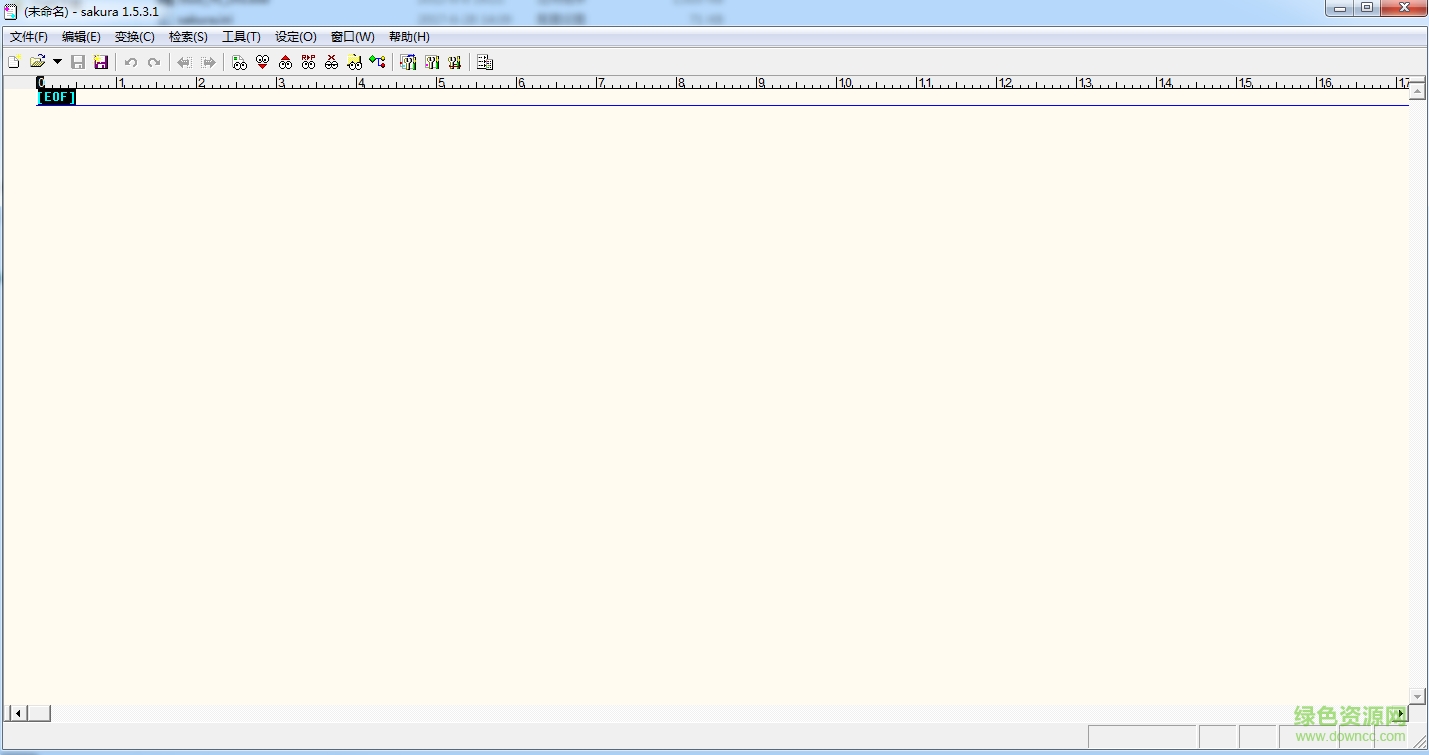This screenshot has width=1429, height=755.
Task: Click the vertical scrollbar down arrow
Action: point(1417,696)
